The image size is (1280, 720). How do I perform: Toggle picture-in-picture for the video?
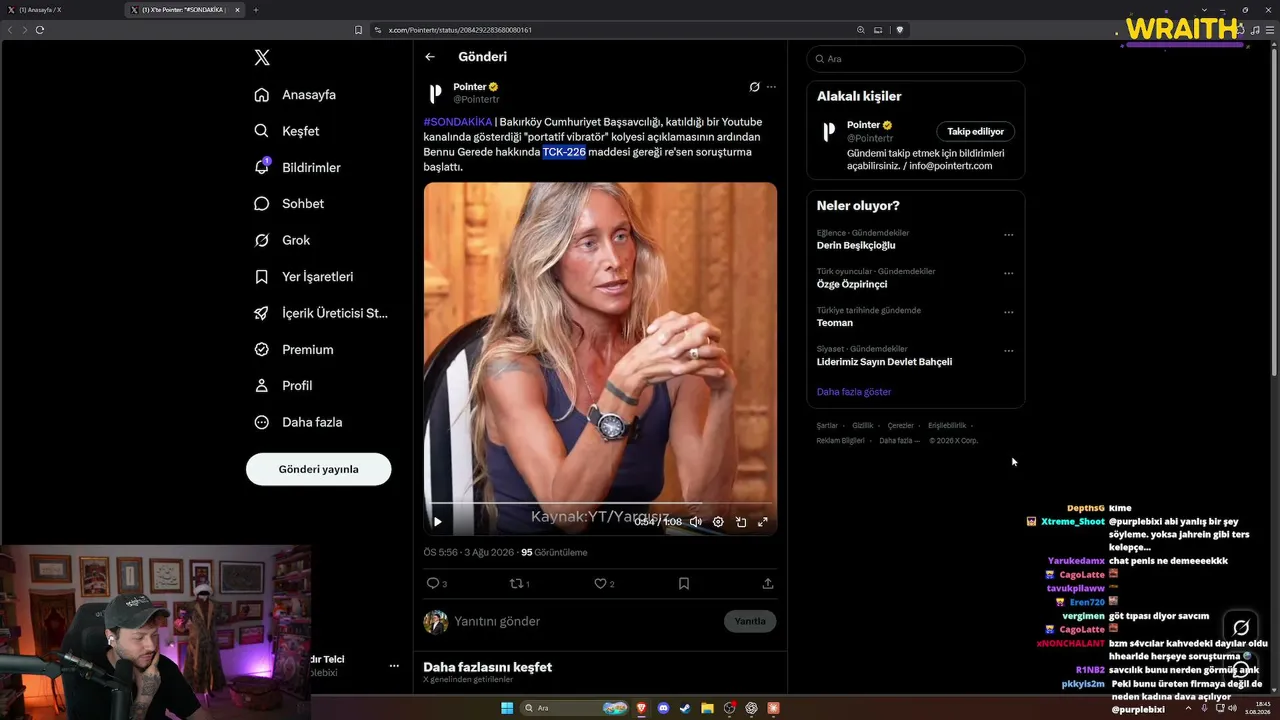pyautogui.click(x=741, y=522)
